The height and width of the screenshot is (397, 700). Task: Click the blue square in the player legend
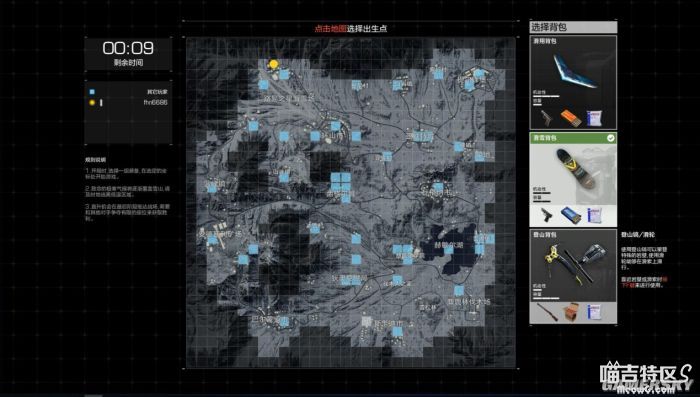[92, 92]
